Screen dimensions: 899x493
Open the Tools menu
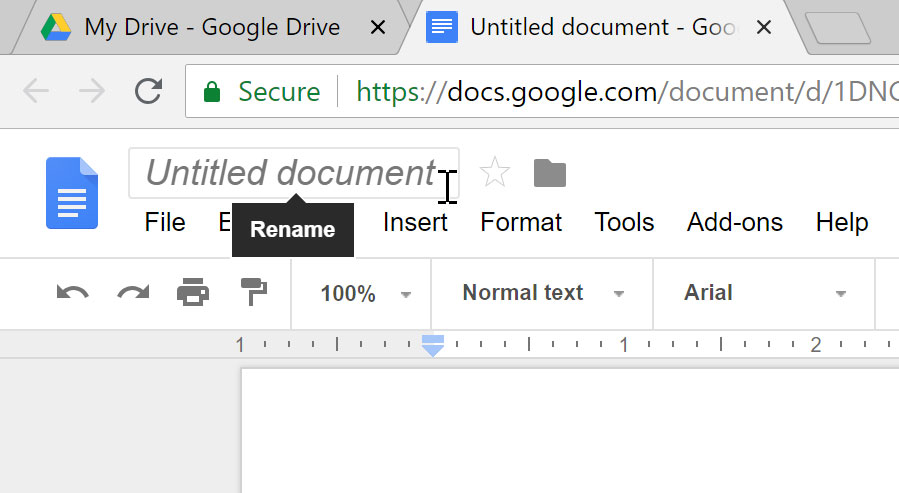click(x=624, y=222)
